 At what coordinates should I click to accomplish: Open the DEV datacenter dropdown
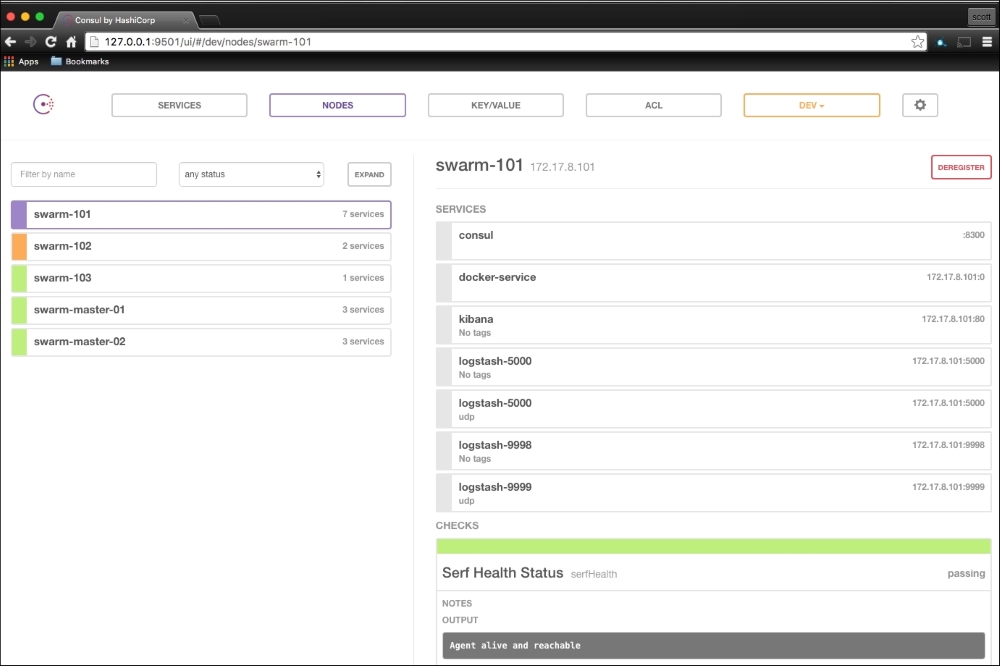tap(811, 105)
